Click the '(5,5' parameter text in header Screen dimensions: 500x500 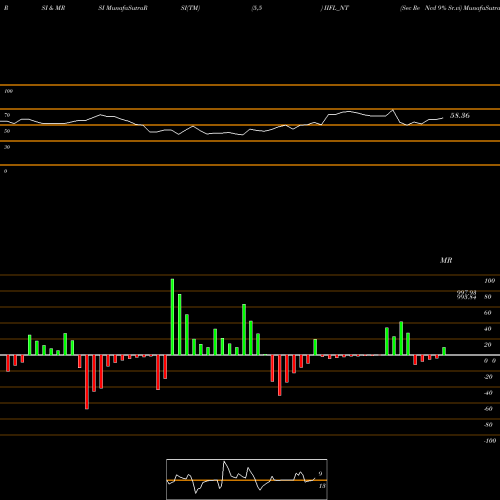257,8
